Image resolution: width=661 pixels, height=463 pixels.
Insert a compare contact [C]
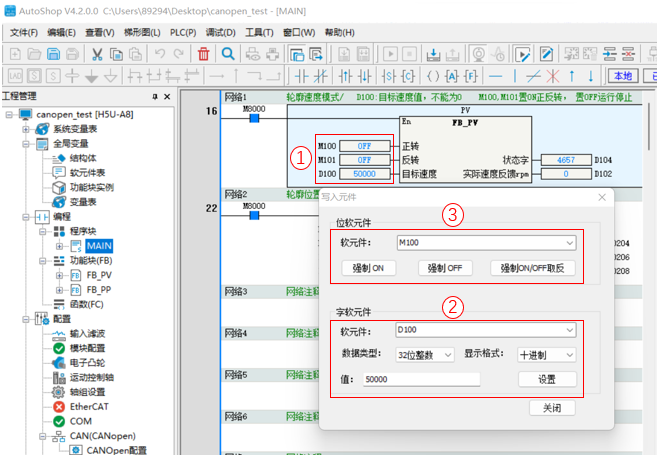click(x=408, y=76)
